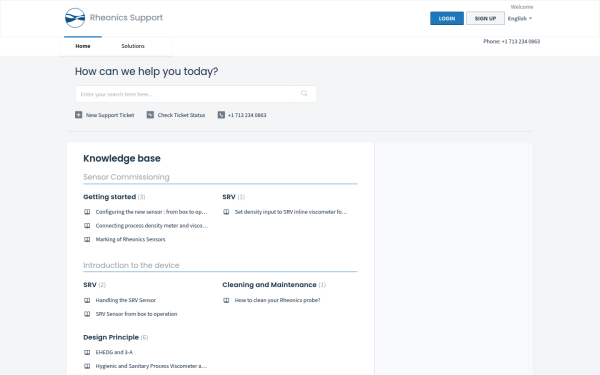Switch to the Home tab
This screenshot has width=600, height=375.
(83, 46)
